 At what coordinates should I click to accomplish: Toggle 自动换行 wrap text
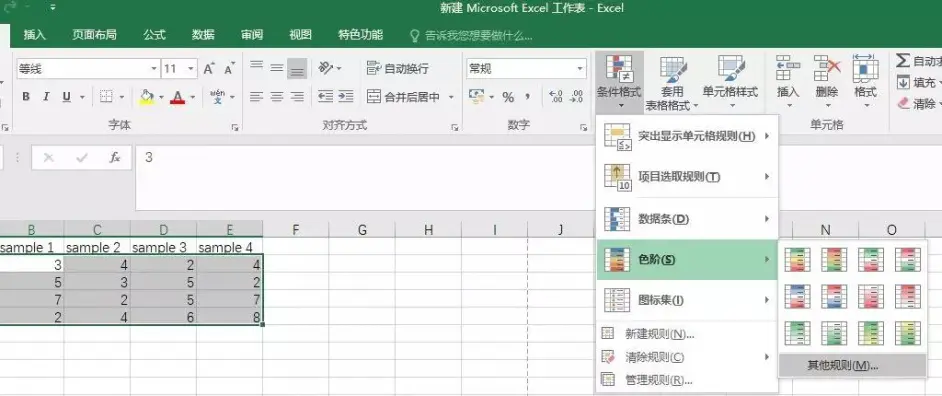click(x=398, y=69)
